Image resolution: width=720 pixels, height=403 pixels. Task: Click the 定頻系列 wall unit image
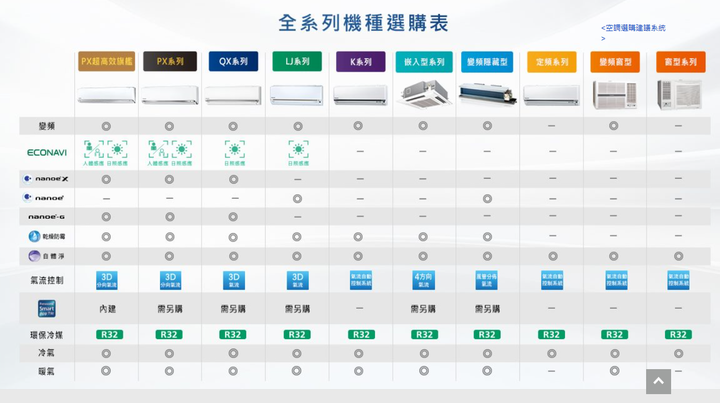[551, 95]
